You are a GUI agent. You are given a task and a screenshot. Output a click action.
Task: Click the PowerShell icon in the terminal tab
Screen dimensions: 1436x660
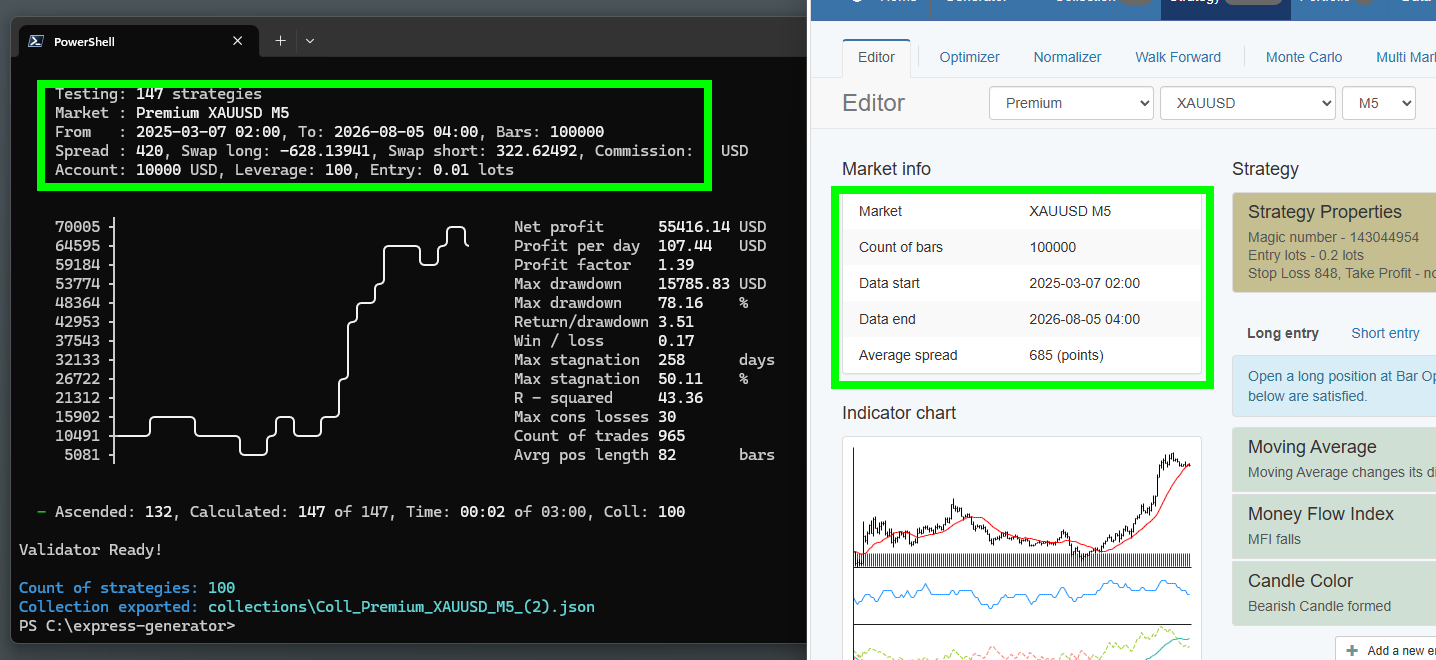[x=36, y=41]
